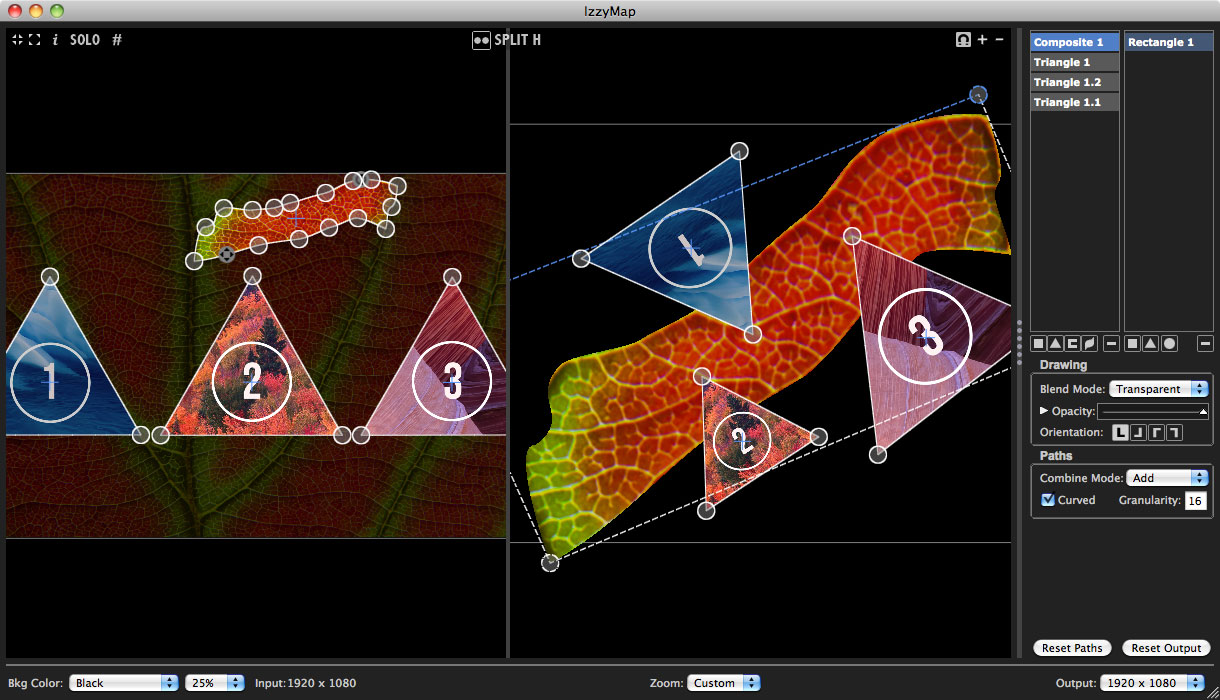Select the first L-shaped orientation button

click(x=1120, y=432)
